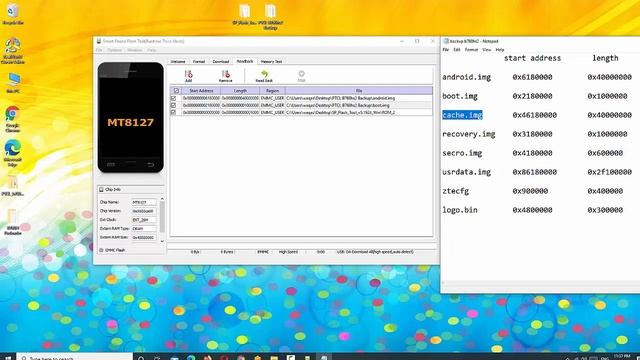
Task: Click secro.img text in Notepad
Action: coord(462,153)
